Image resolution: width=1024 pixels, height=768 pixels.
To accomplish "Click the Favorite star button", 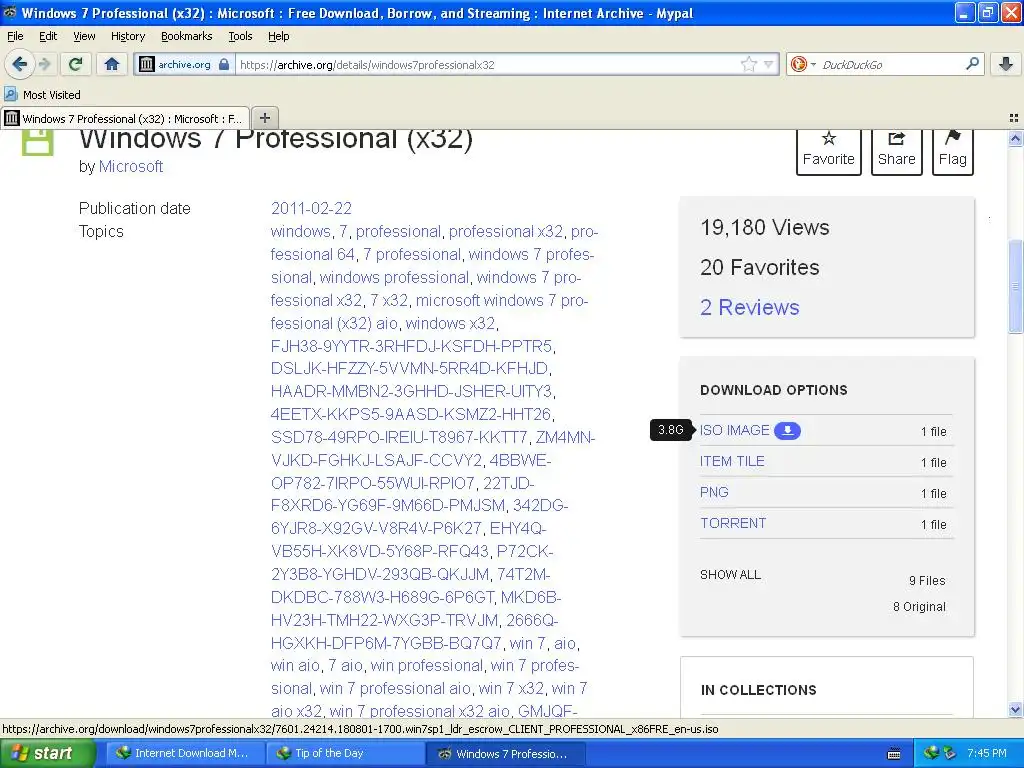I will [828, 151].
